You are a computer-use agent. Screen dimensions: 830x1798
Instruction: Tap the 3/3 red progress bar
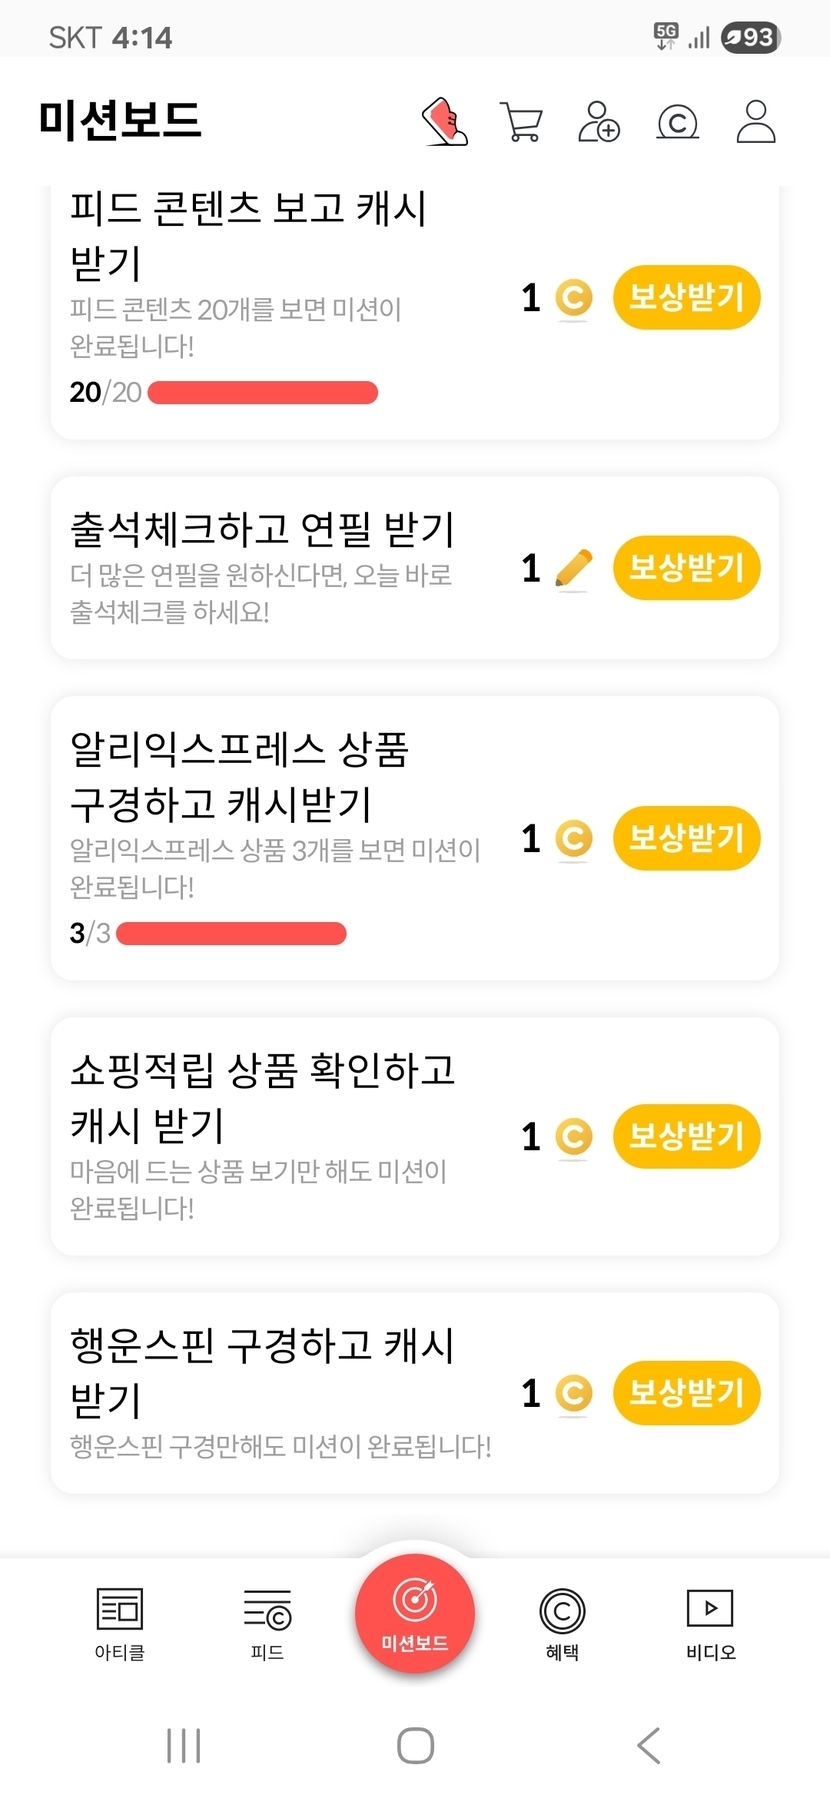[231, 934]
